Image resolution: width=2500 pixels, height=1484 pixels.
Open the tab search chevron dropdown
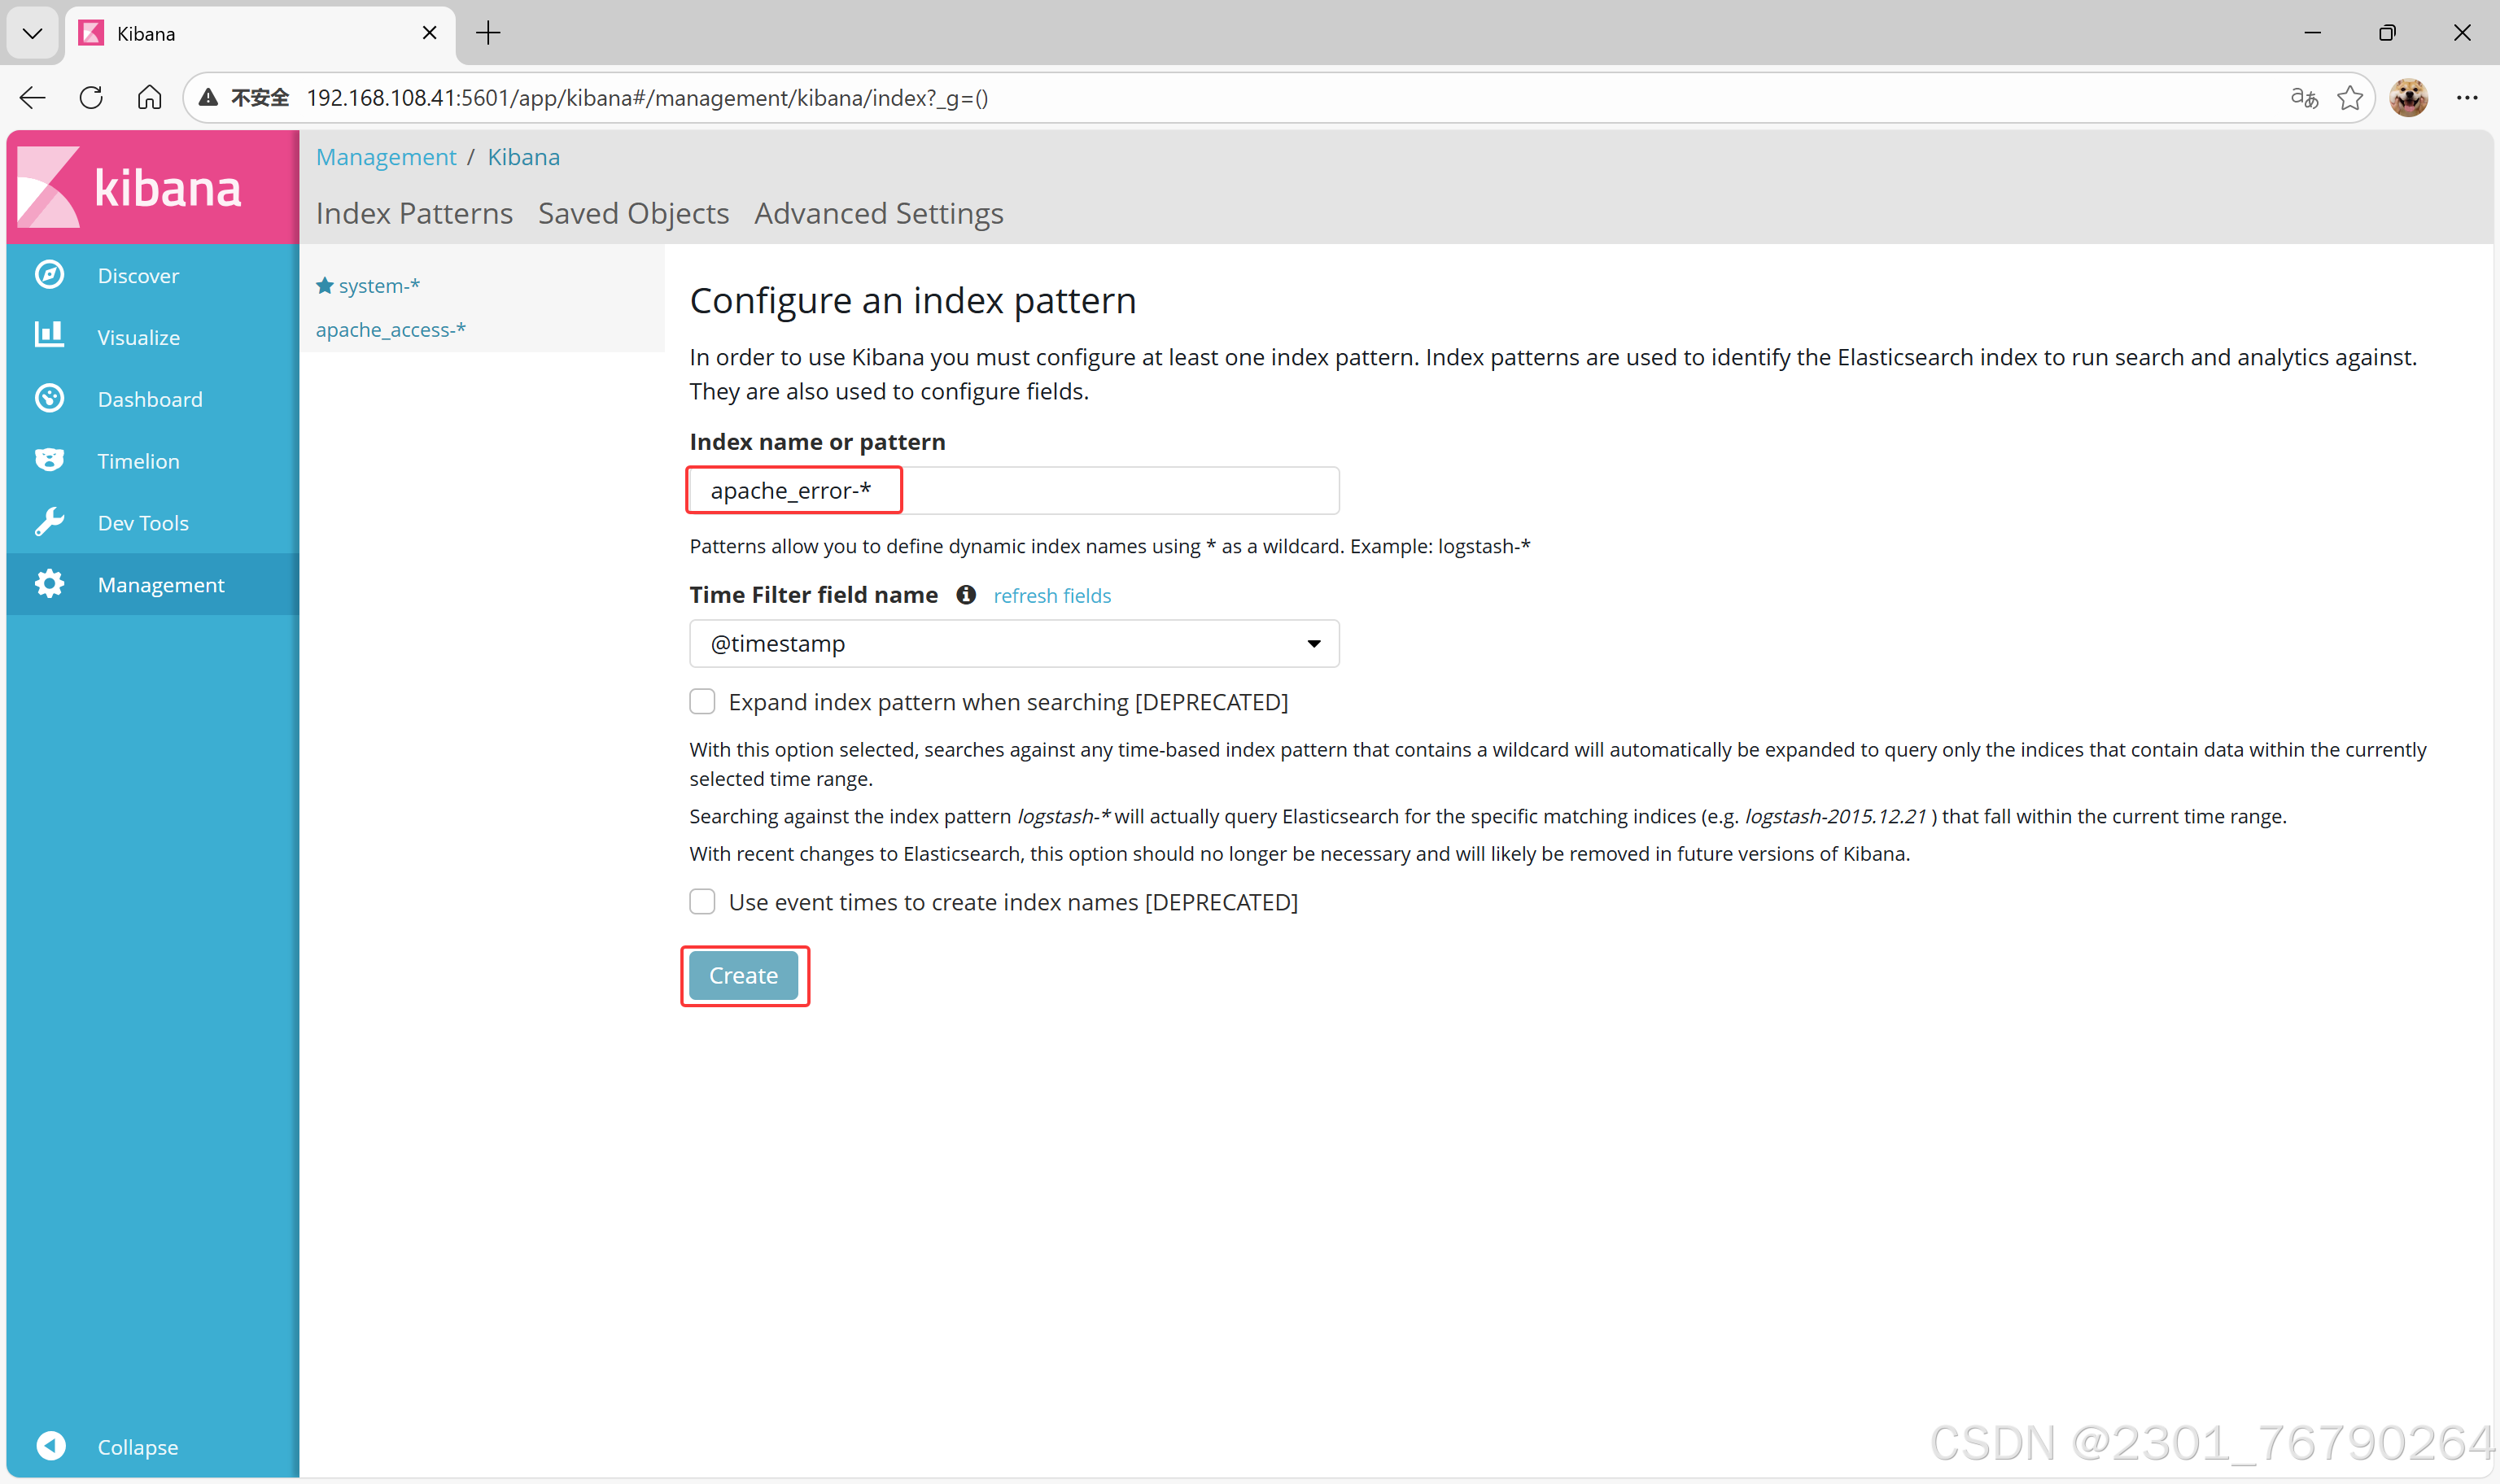tap(32, 33)
